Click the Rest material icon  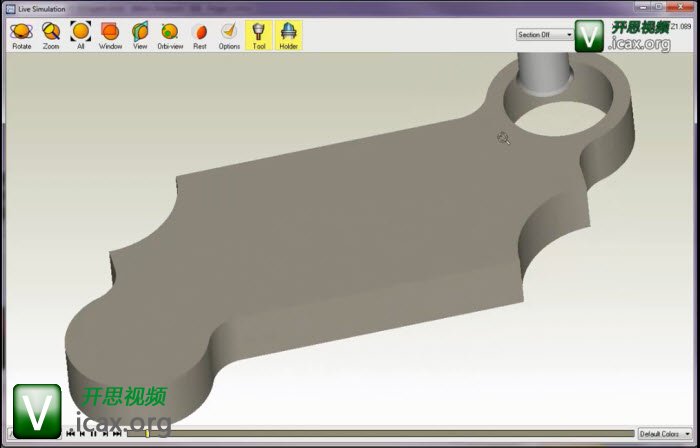(x=199, y=35)
